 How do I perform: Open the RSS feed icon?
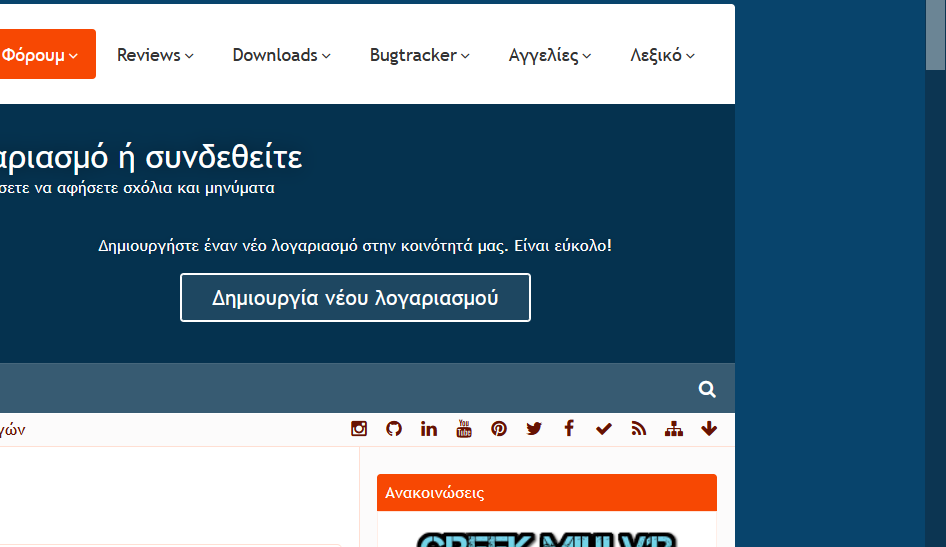[639, 429]
